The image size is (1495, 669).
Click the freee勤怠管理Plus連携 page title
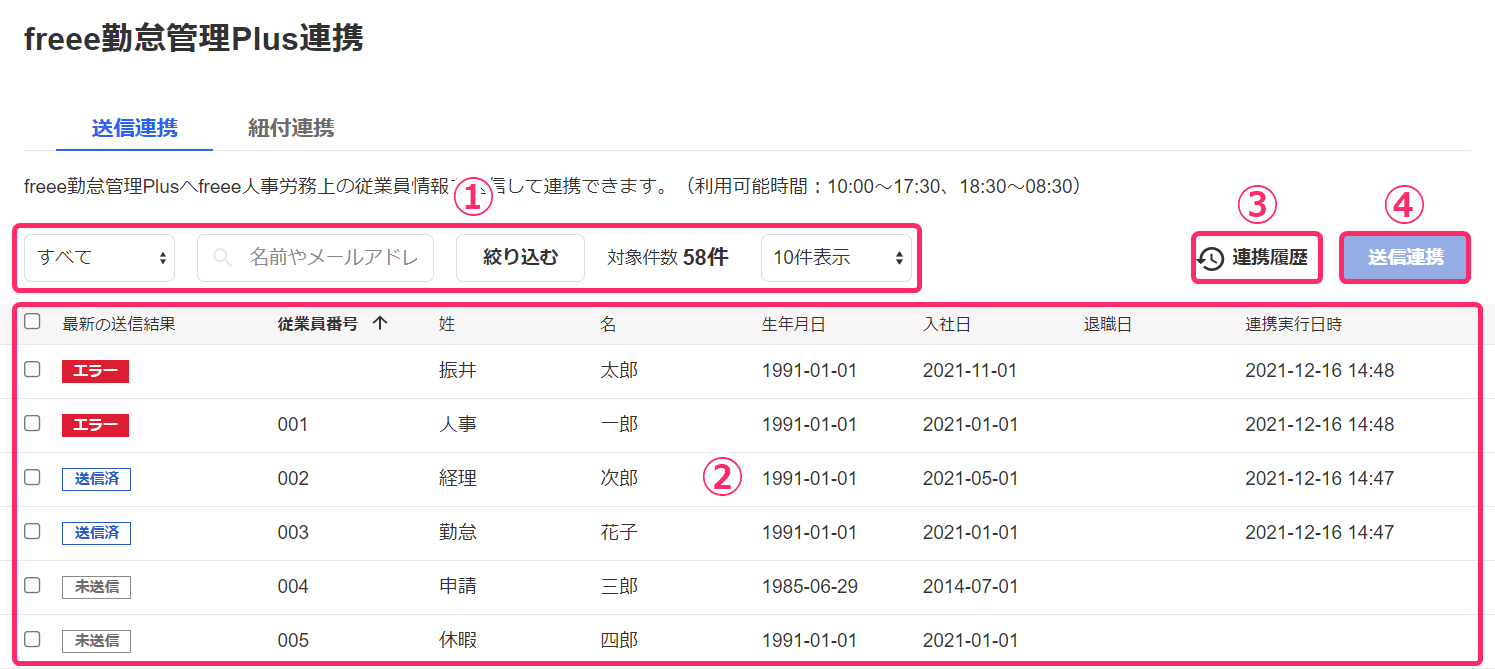193,39
